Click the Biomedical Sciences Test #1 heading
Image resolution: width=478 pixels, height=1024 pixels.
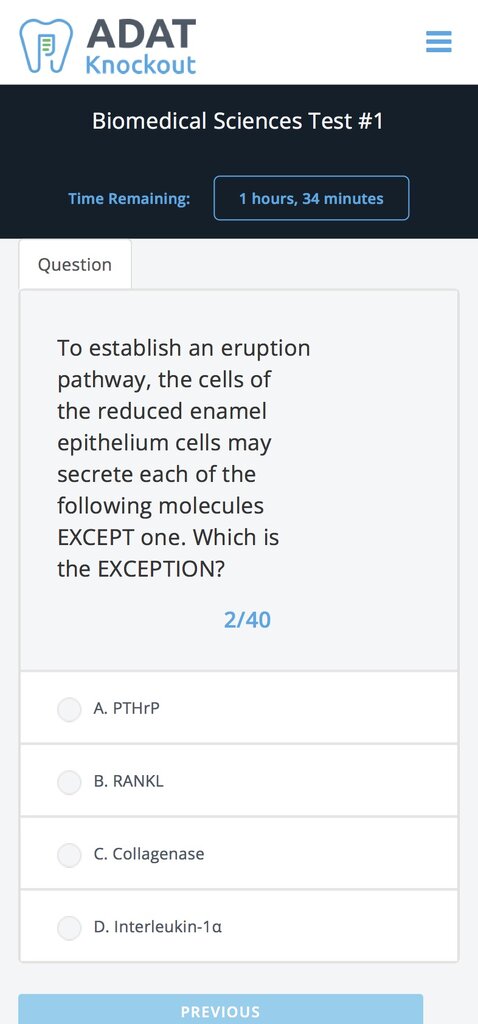pos(238,121)
